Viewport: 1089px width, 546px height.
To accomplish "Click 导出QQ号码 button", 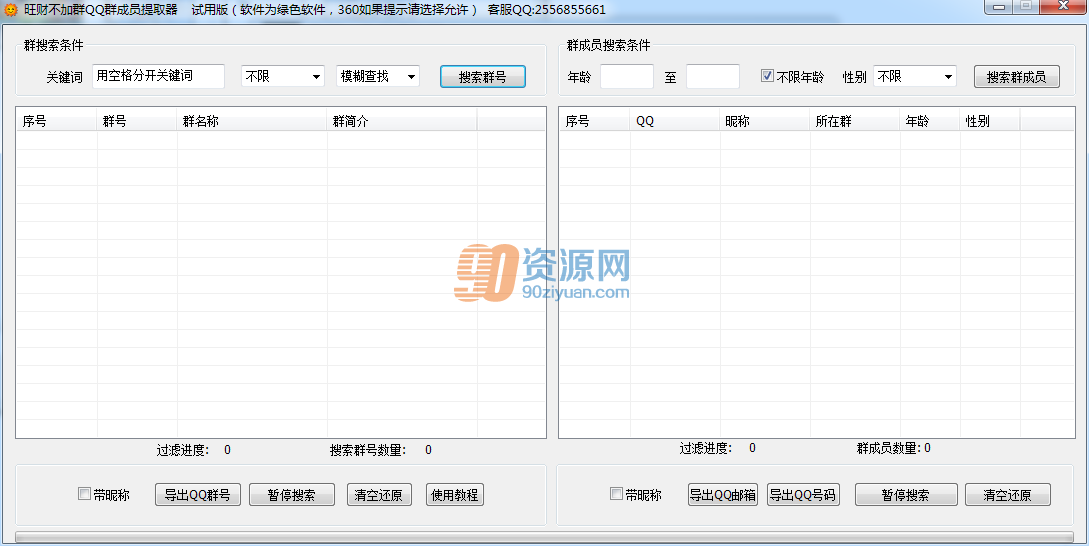I will pyautogui.click(x=804, y=495).
